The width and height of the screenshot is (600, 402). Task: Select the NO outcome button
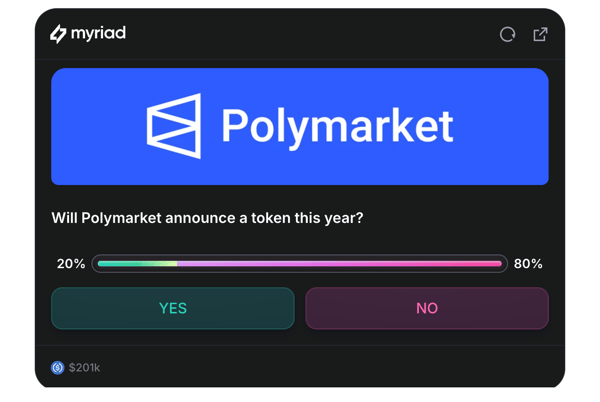[427, 308]
